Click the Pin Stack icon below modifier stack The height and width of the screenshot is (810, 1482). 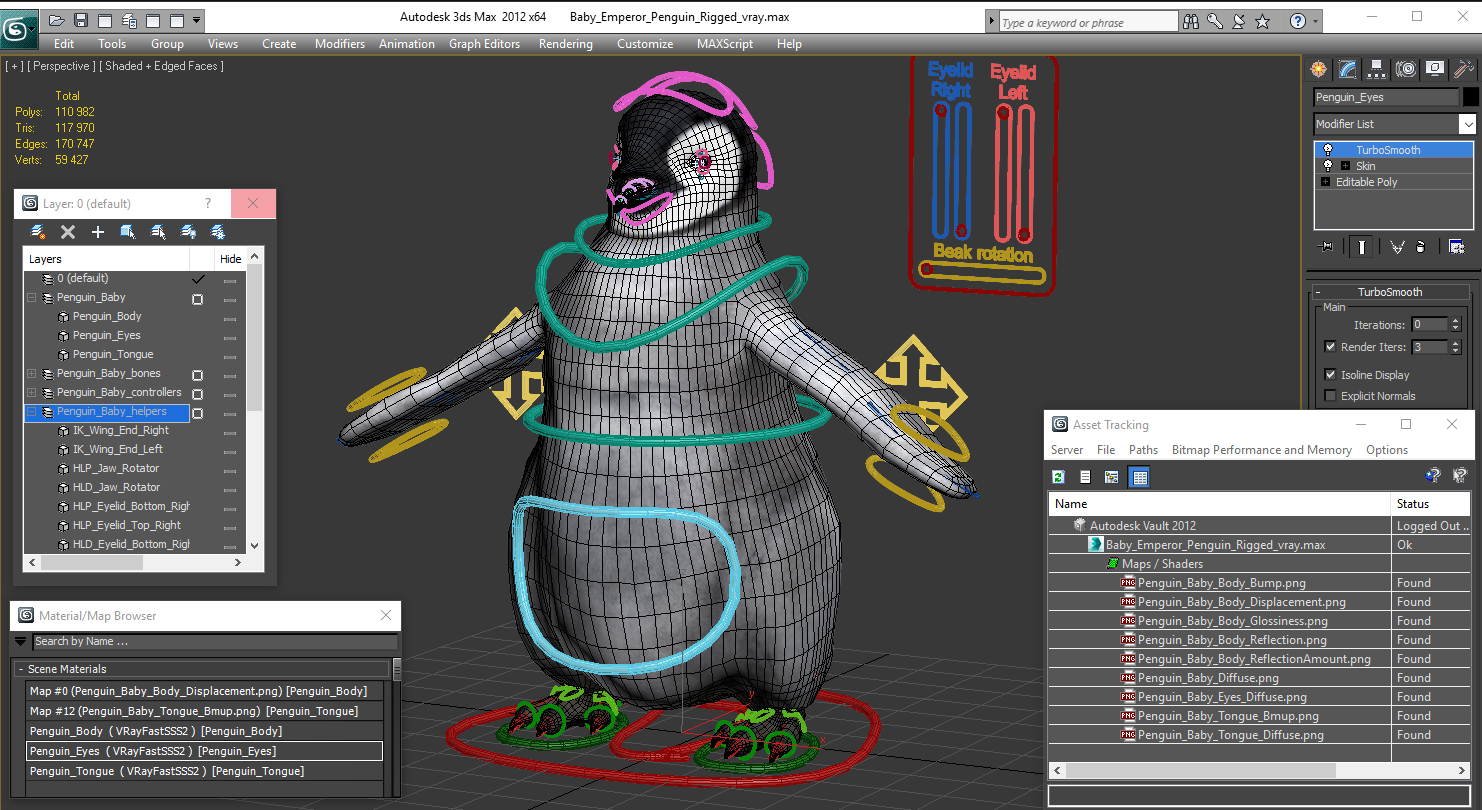click(x=1327, y=246)
